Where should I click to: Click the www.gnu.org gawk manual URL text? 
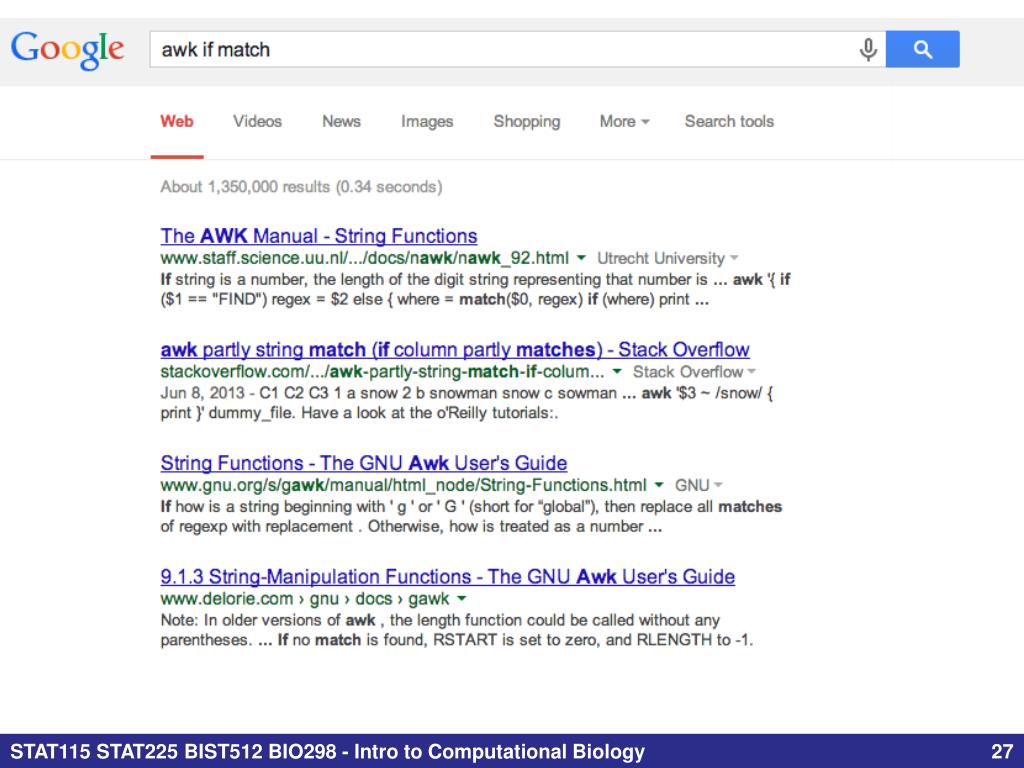coord(403,486)
